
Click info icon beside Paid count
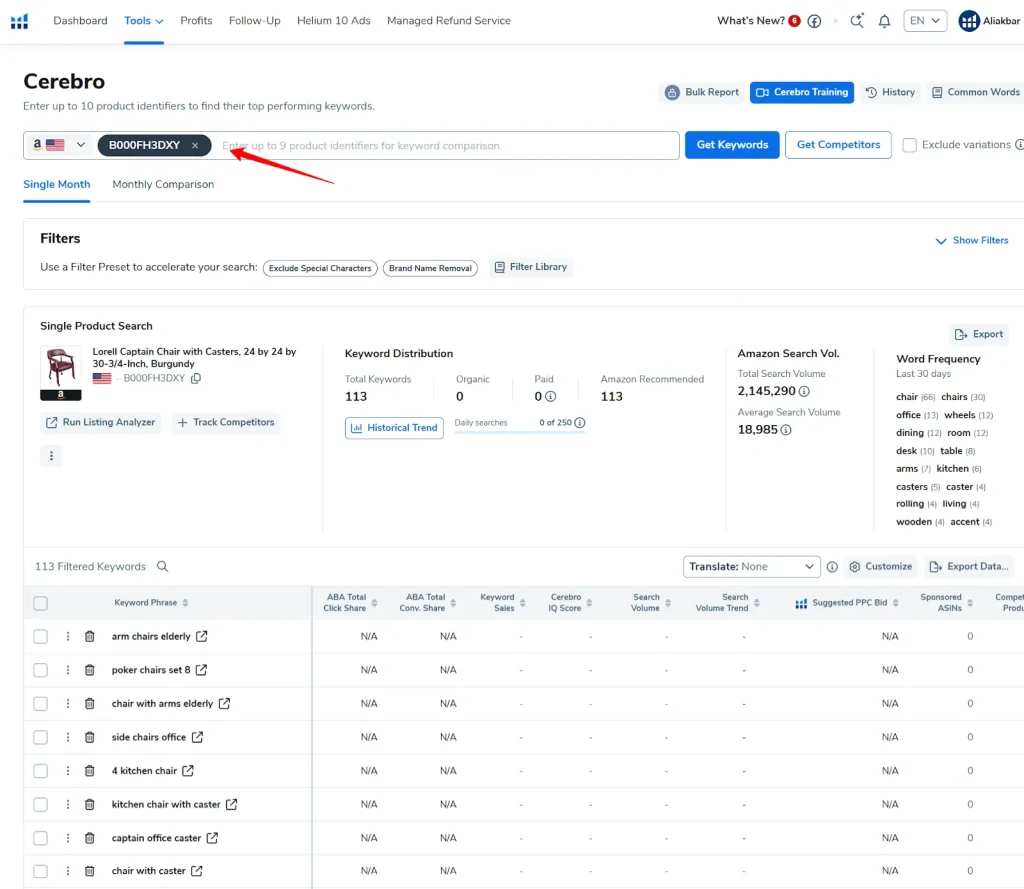[551, 396]
